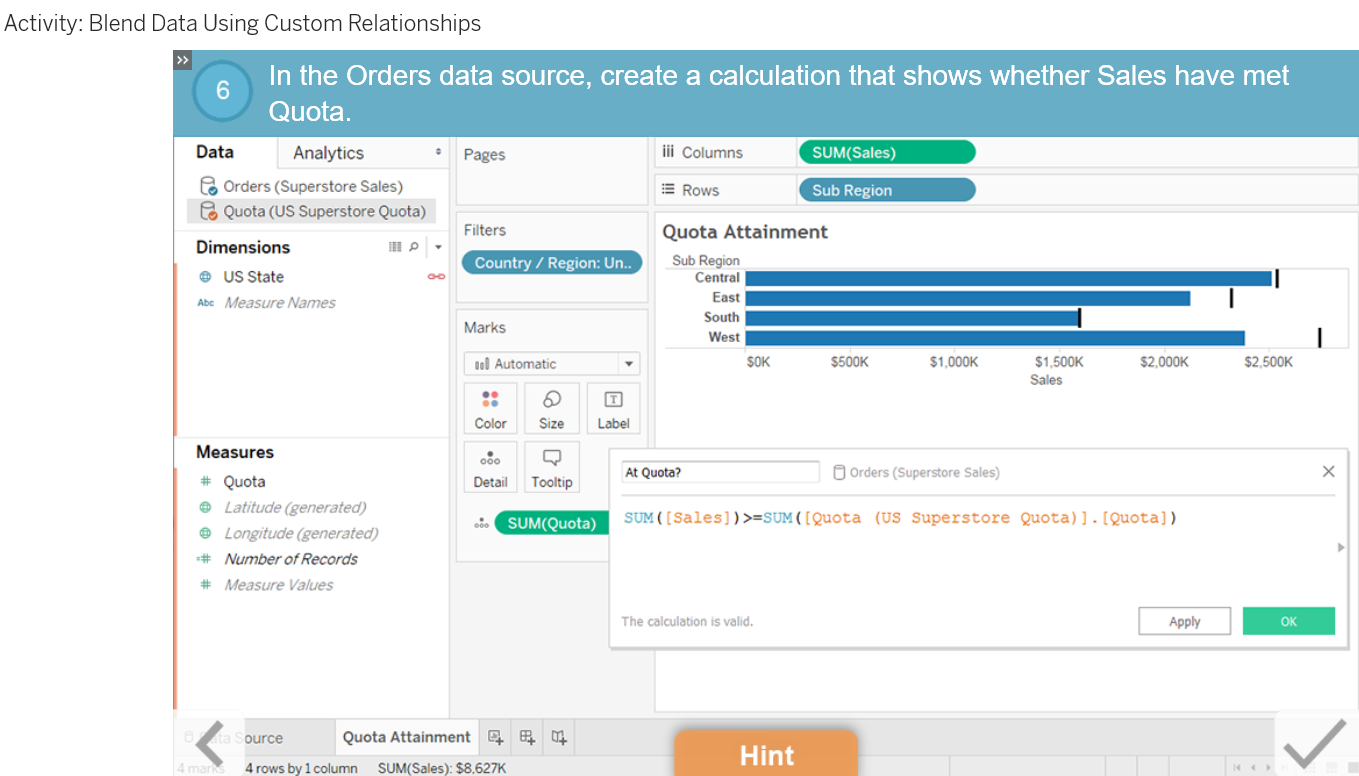Image resolution: width=1359 pixels, height=776 pixels.
Task: Click the detail icon left of SUM(Quota) pill
Action: tap(481, 523)
